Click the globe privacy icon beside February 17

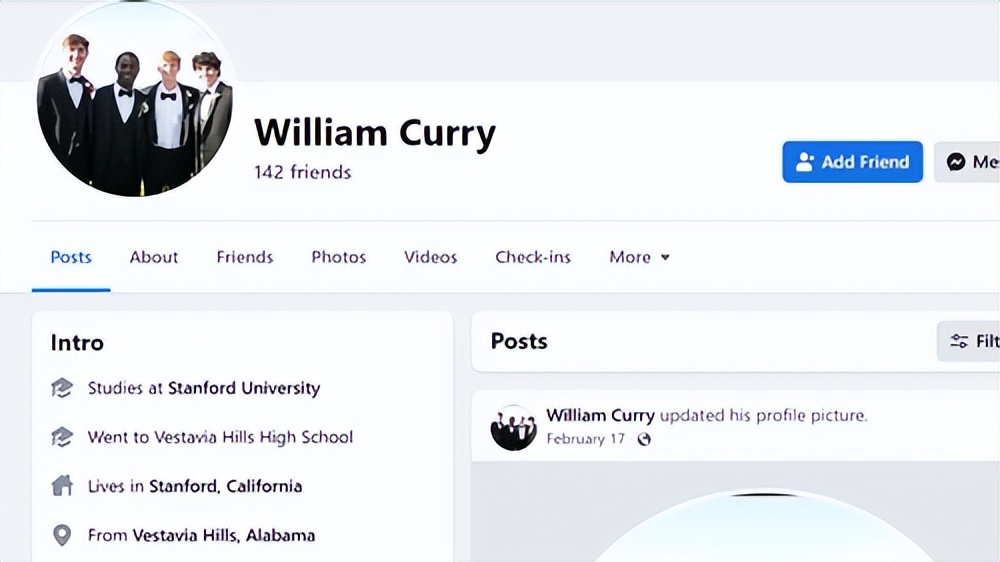tap(644, 439)
